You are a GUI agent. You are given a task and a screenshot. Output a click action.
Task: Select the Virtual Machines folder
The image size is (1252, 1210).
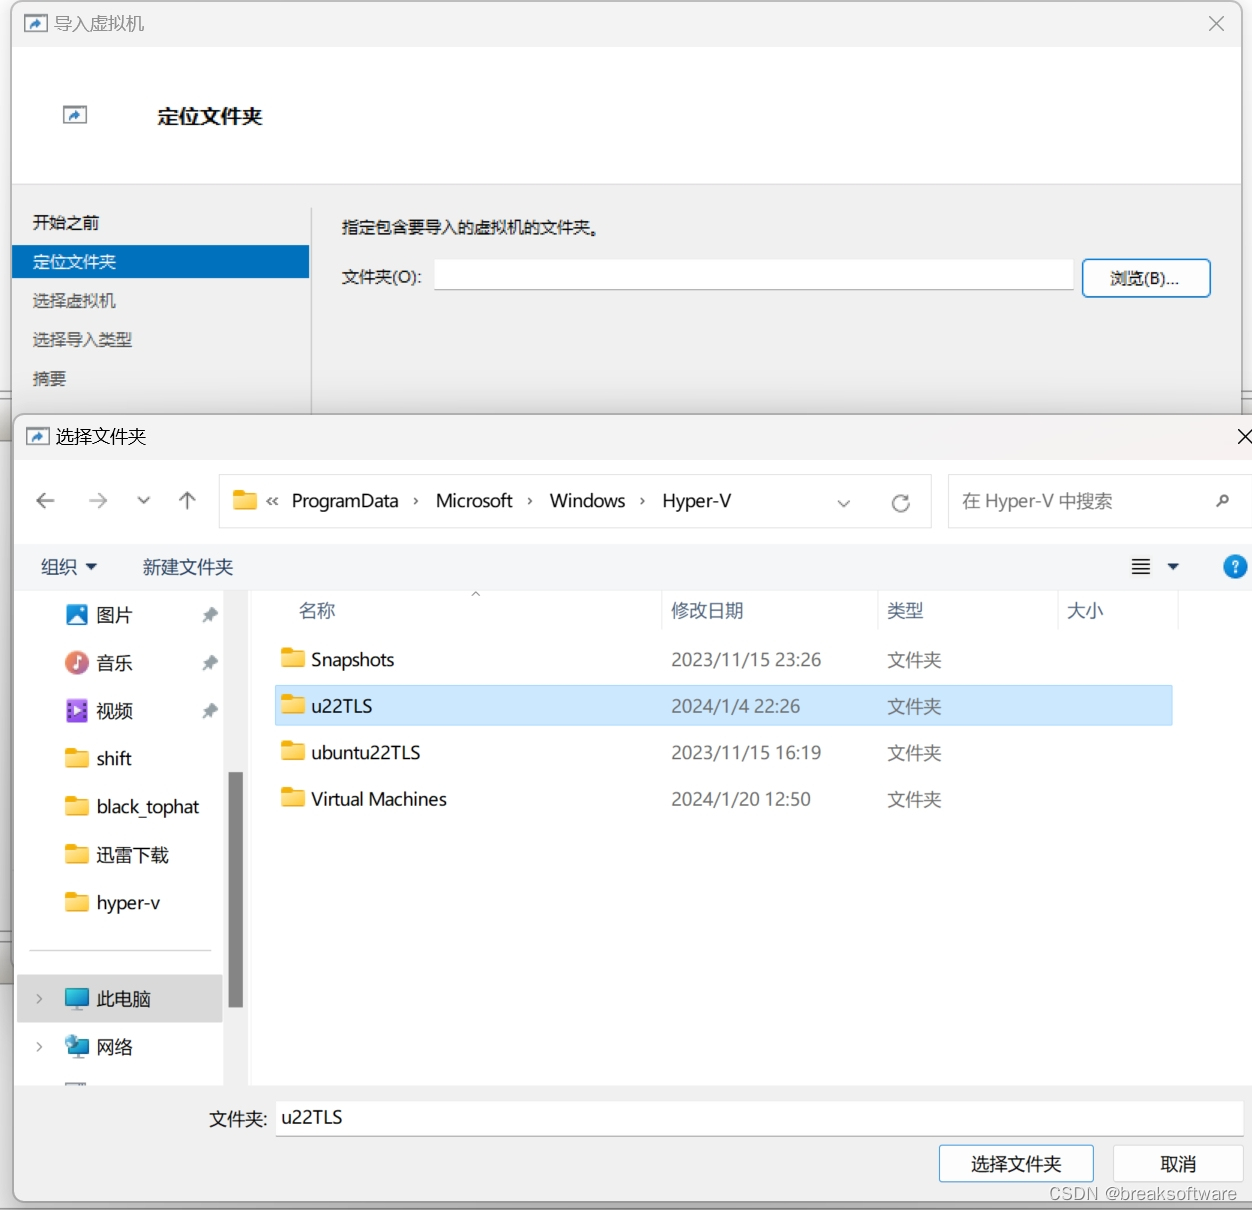[x=378, y=799]
